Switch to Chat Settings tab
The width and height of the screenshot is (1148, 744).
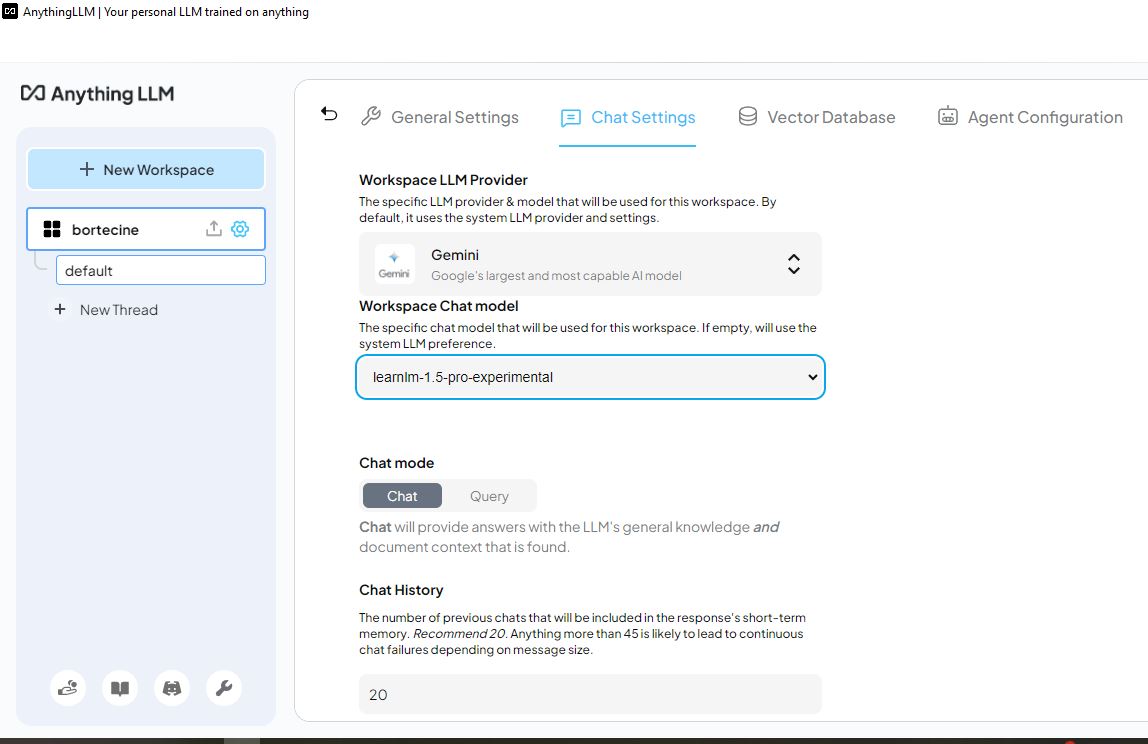click(x=627, y=117)
